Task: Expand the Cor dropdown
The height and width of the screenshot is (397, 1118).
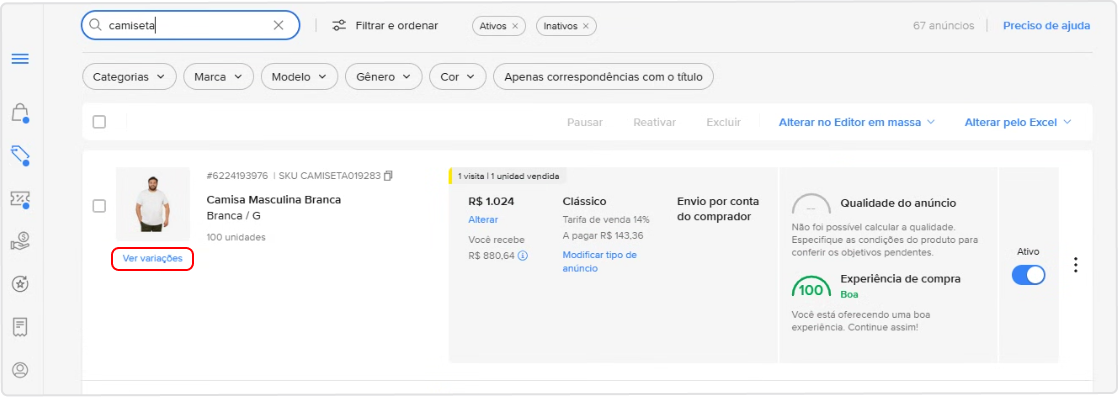Action: 458,77
